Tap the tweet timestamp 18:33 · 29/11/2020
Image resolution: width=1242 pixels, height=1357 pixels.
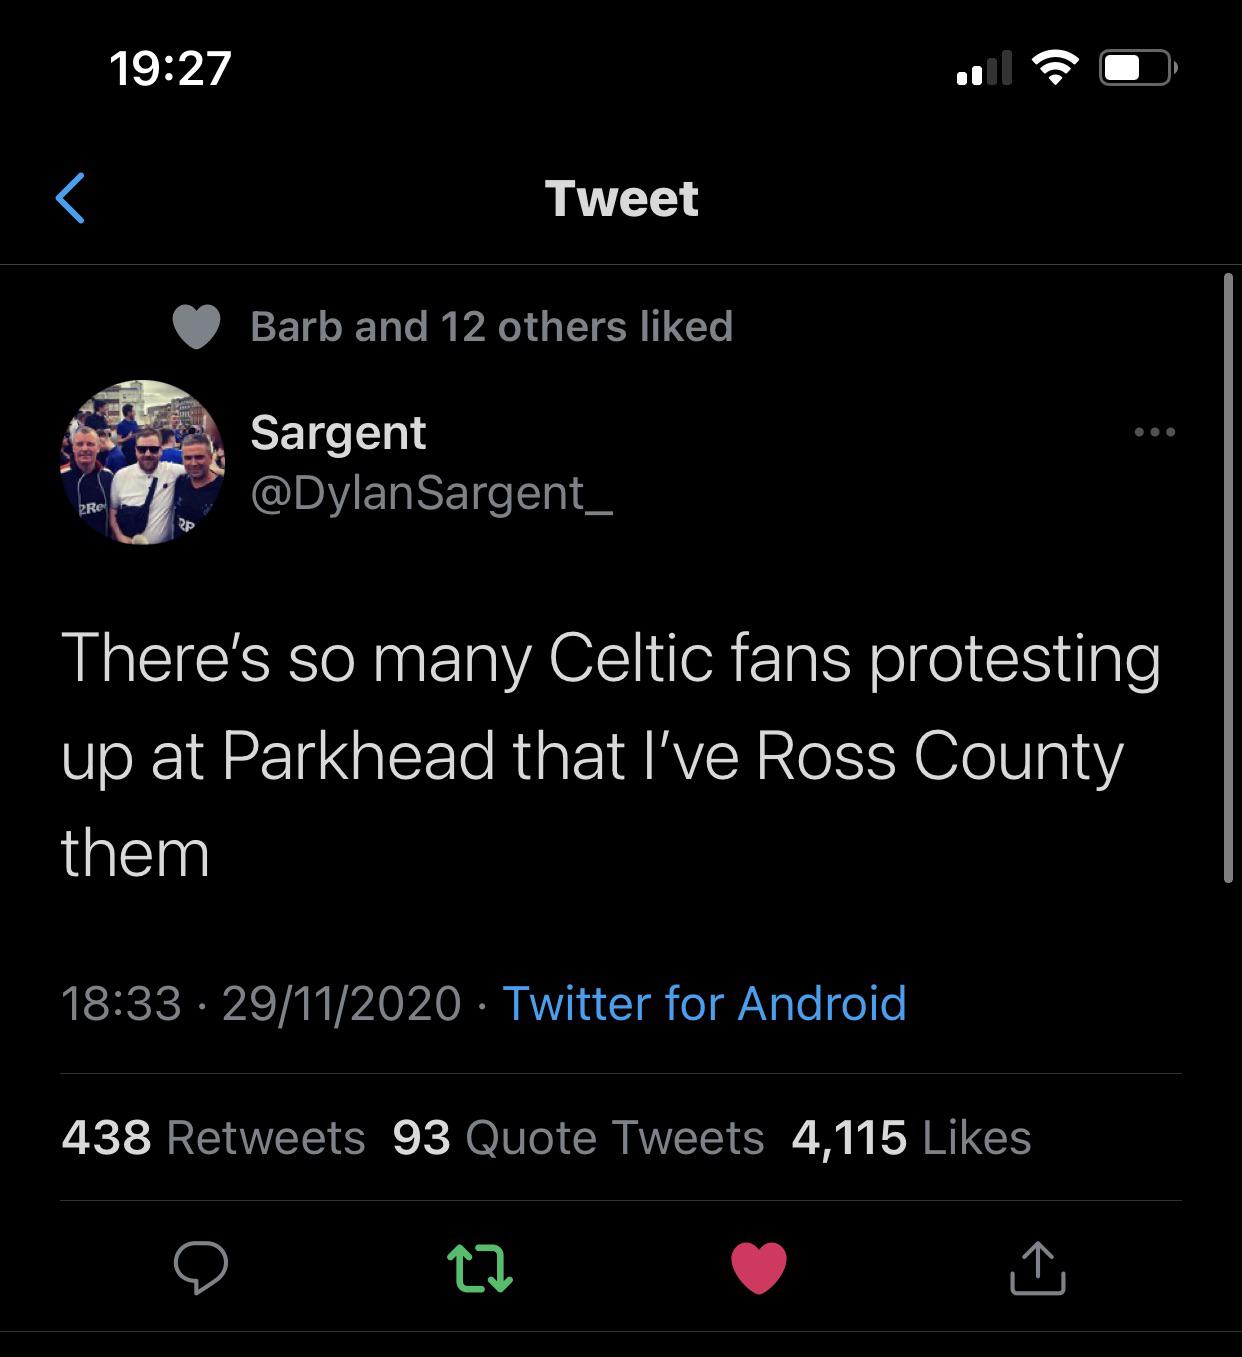coord(260,1003)
